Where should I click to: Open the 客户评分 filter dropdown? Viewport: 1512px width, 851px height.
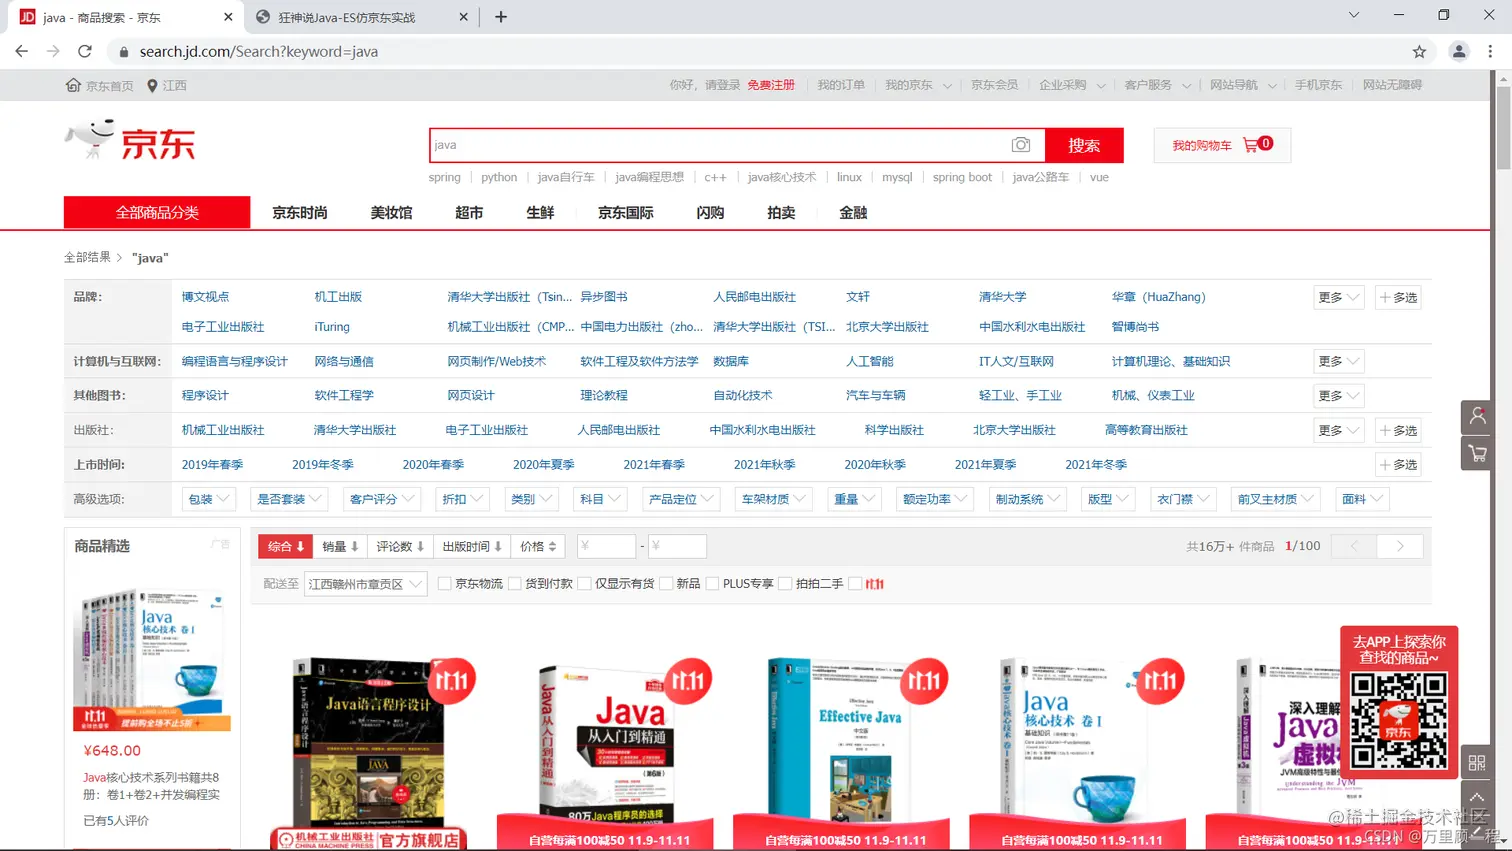tap(381, 499)
